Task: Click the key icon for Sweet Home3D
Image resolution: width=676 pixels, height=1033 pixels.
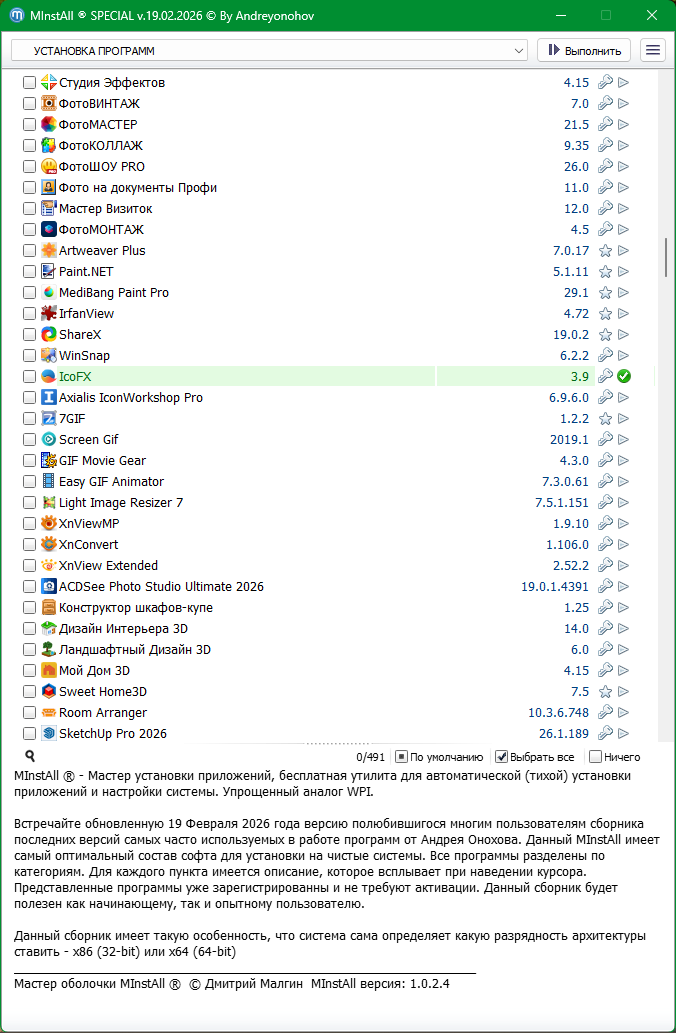Action: click(x=605, y=692)
